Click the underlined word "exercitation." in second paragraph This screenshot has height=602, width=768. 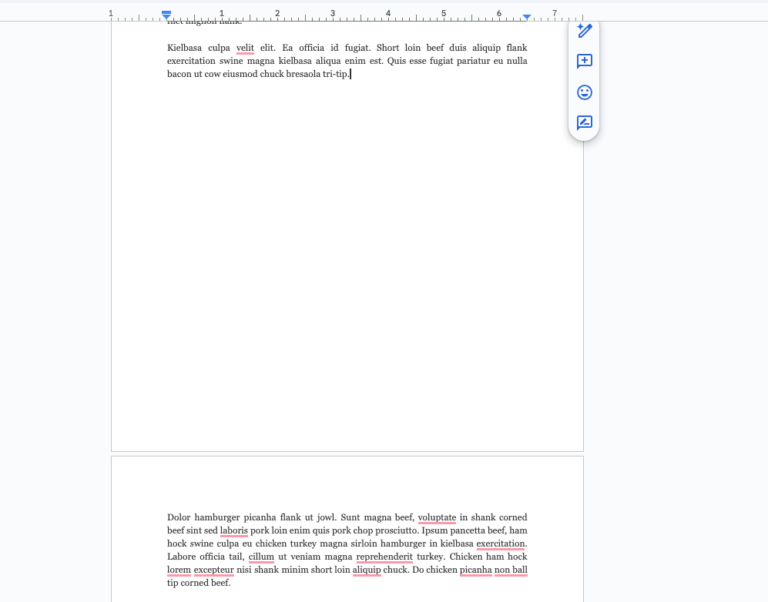point(502,544)
